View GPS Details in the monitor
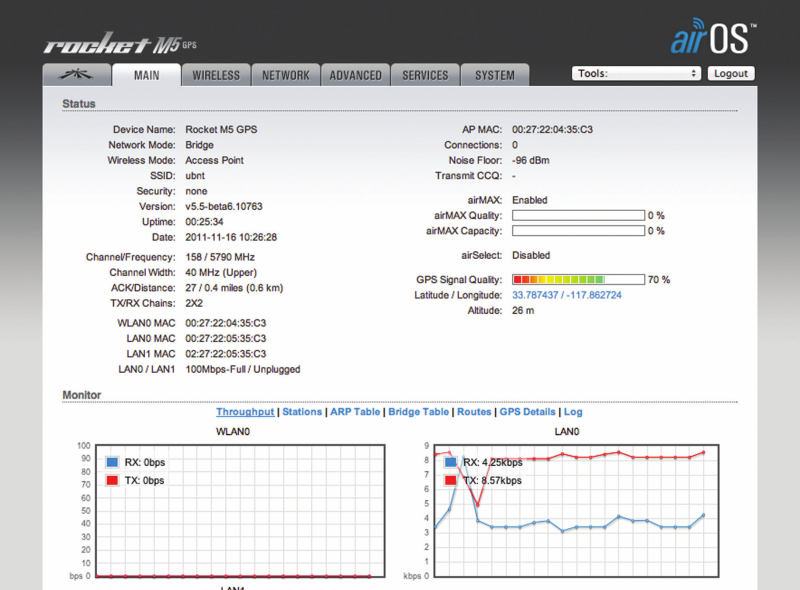Screen dimensions: 800x590 click(527, 412)
